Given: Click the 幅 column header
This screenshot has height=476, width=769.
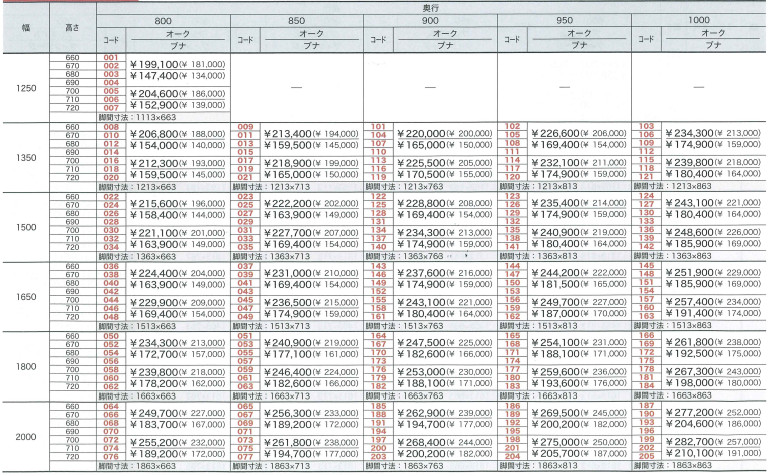Looking at the screenshot, I should 24,29.
